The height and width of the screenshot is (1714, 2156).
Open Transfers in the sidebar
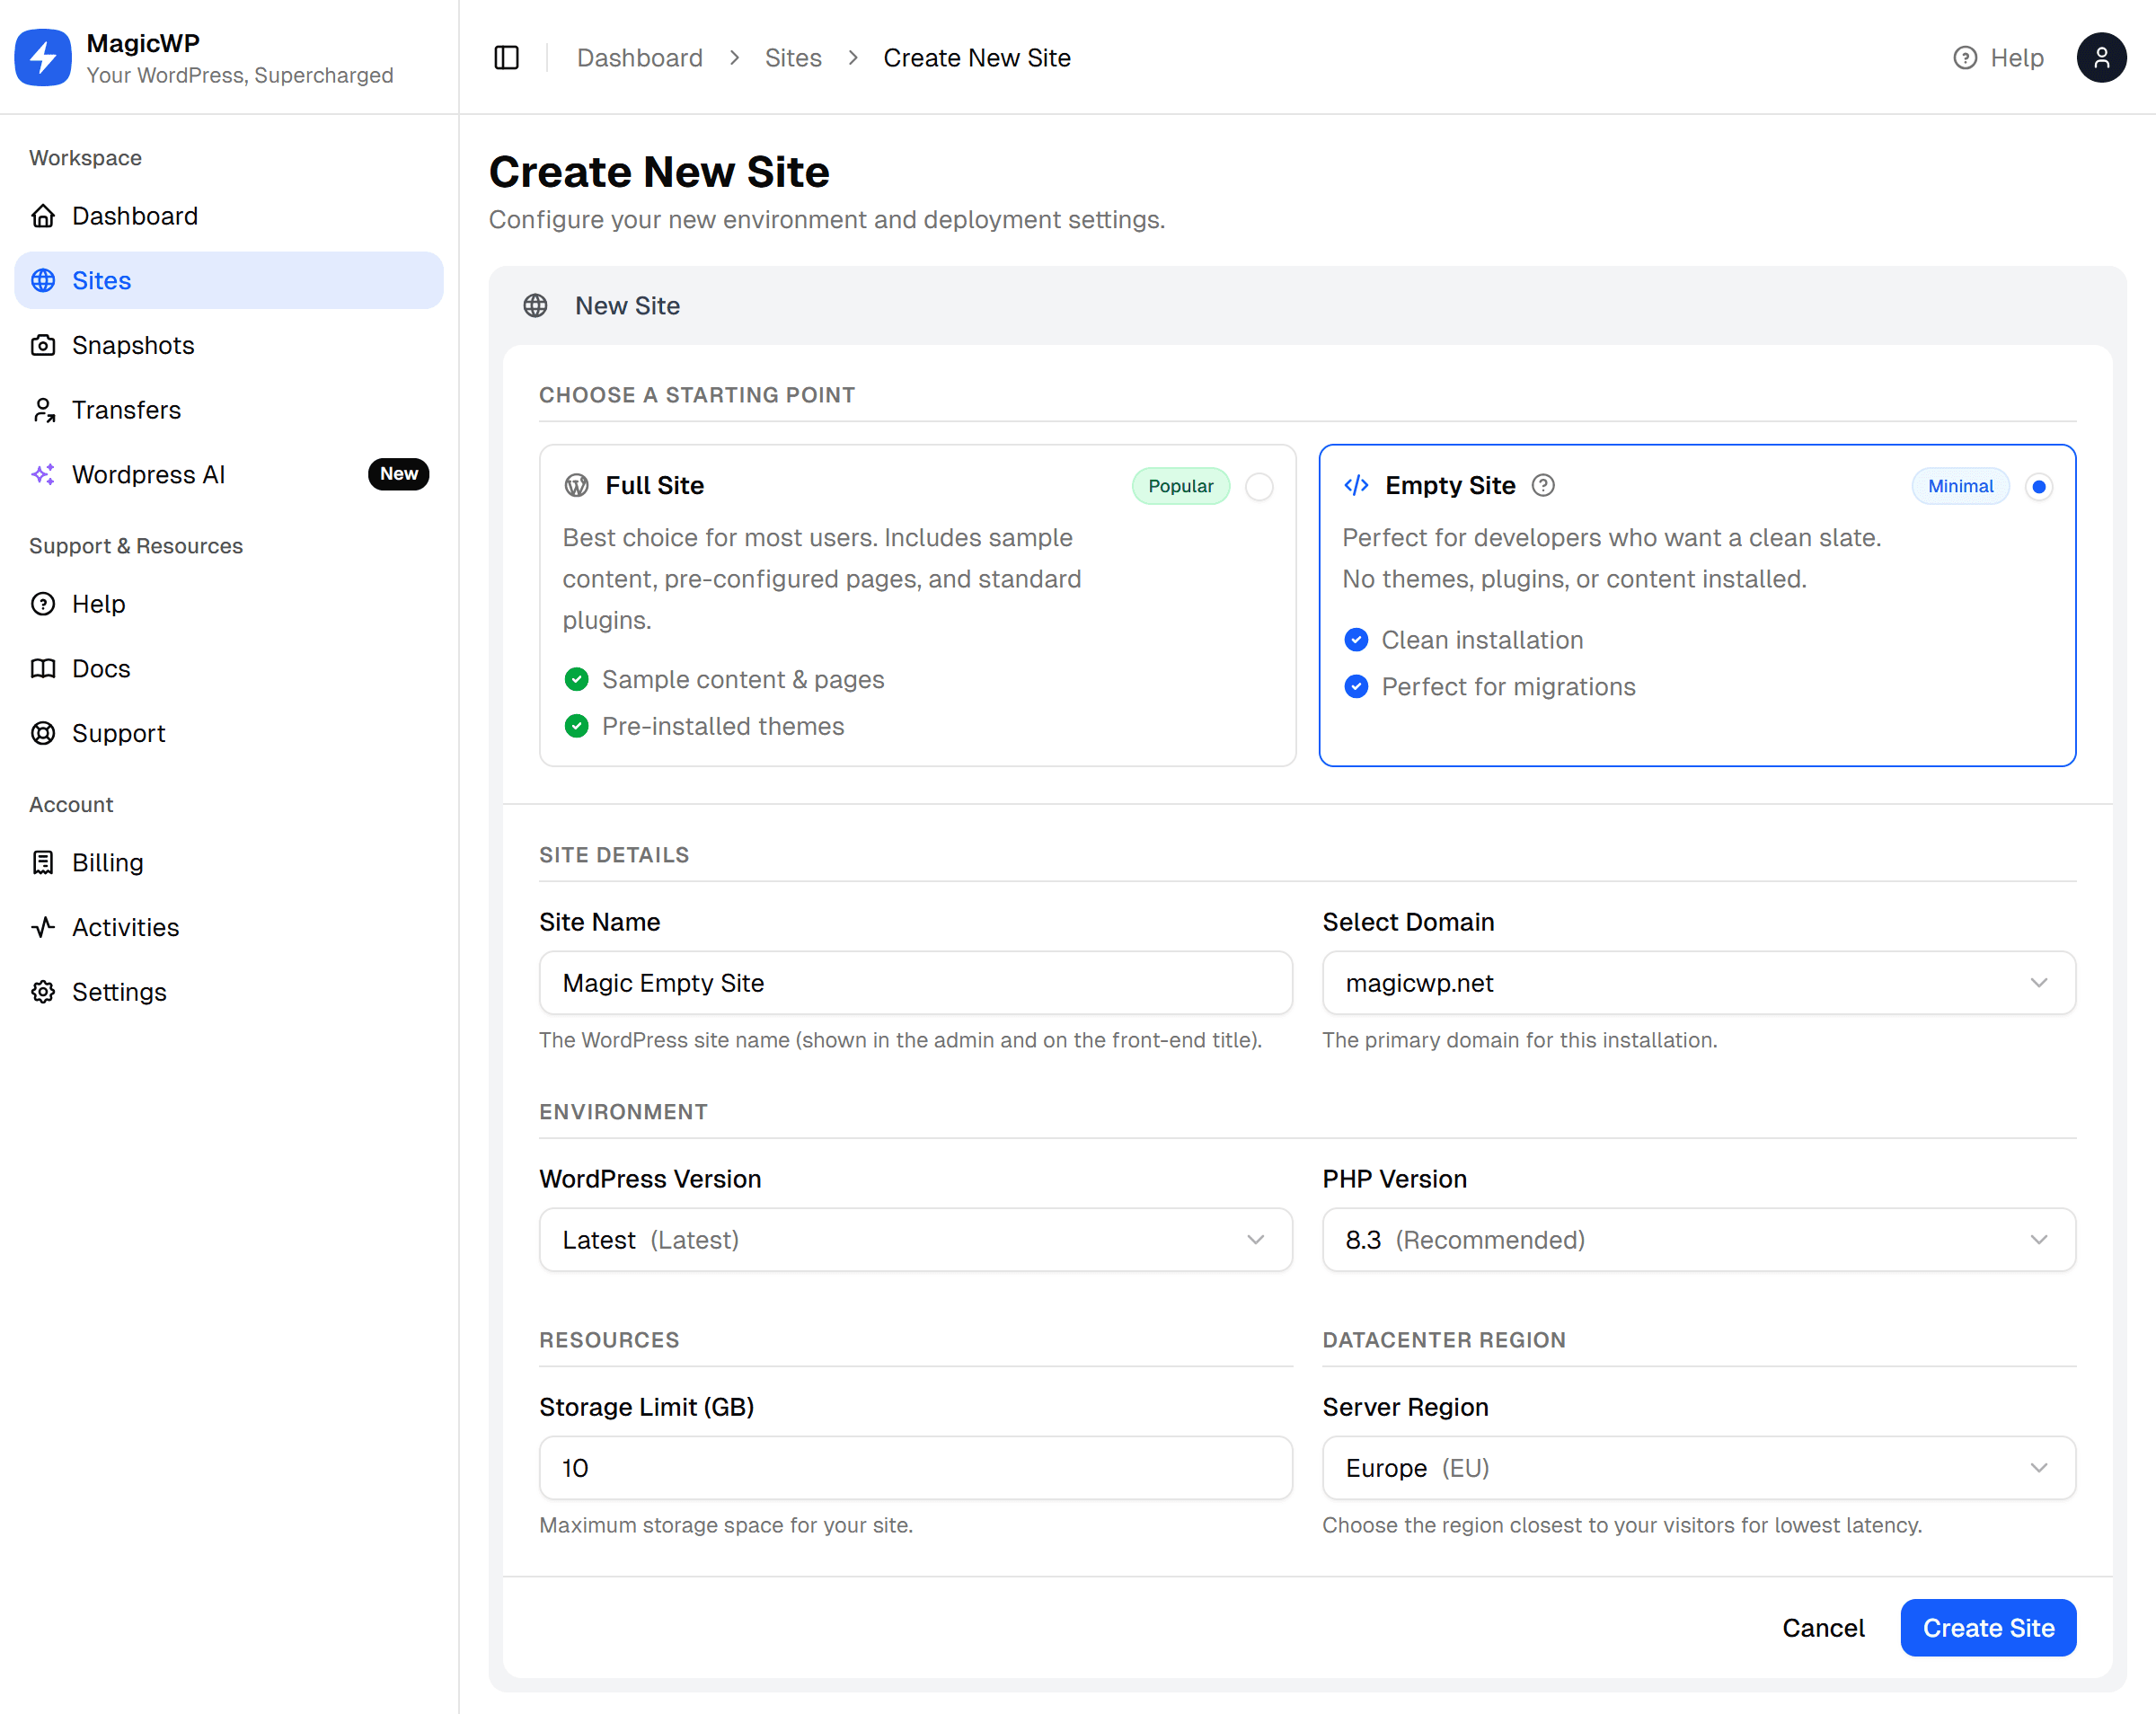[x=229, y=410]
